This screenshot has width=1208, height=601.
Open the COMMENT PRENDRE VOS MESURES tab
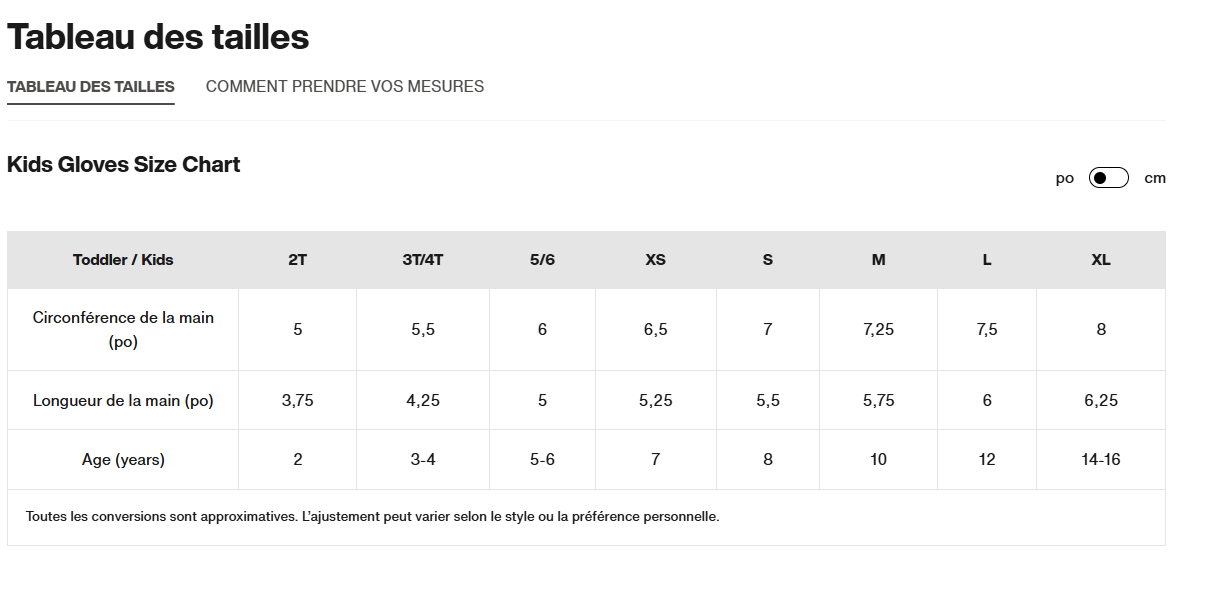coord(345,87)
